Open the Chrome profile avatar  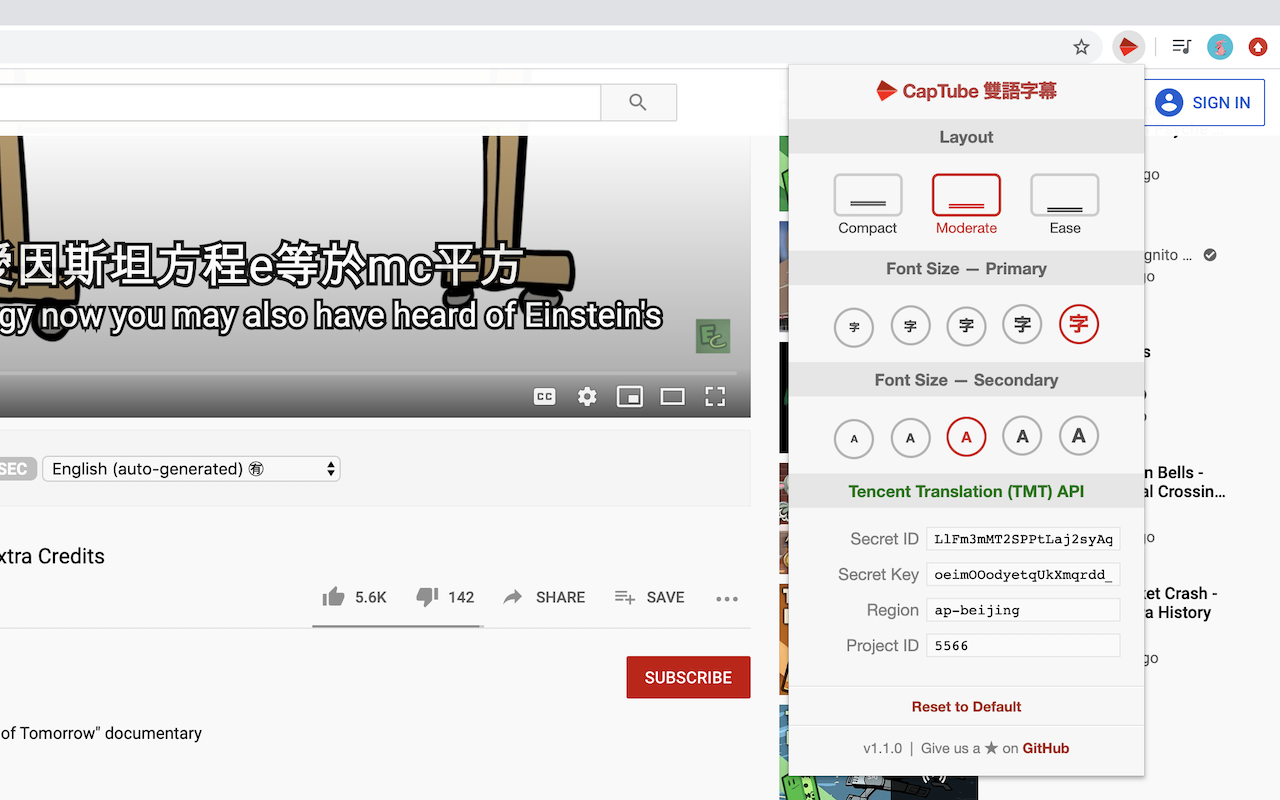click(1220, 46)
